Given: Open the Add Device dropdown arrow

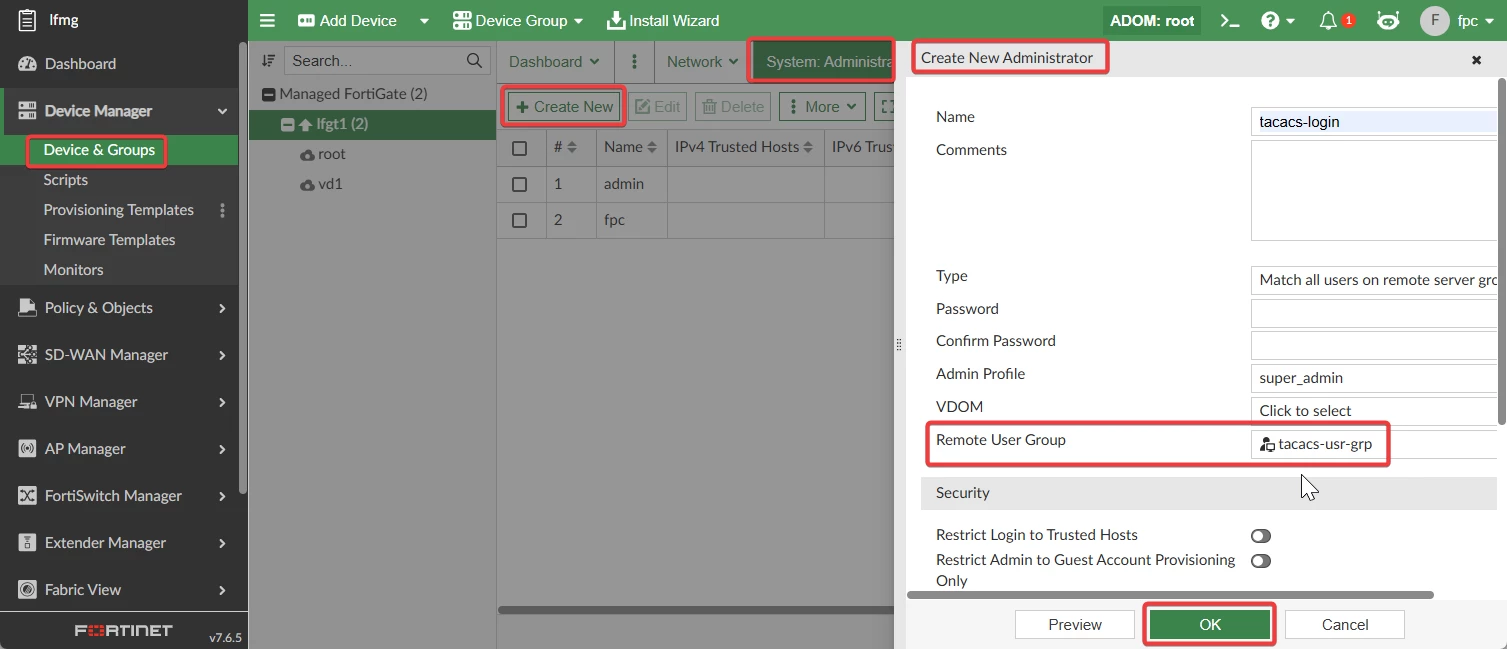Looking at the screenshot, I should 424,21.
